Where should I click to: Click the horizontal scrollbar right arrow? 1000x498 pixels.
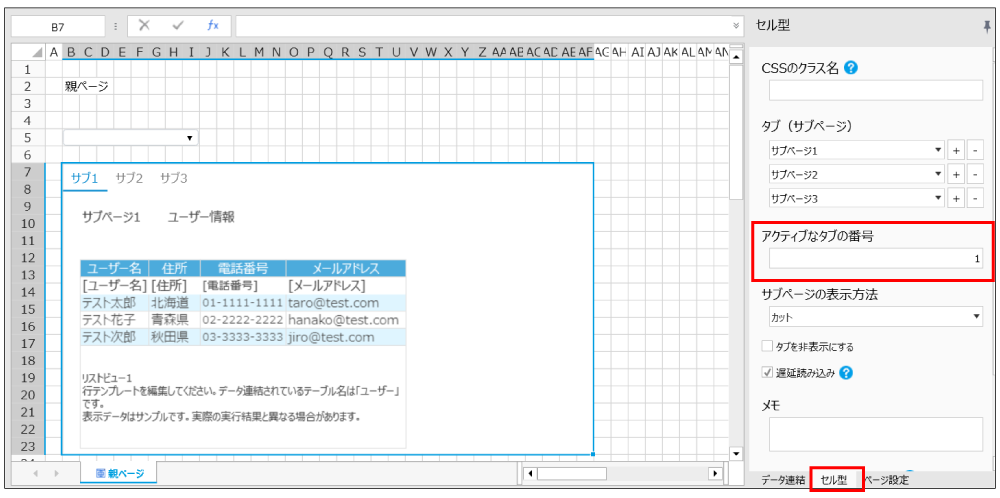(x=715, y=473)
